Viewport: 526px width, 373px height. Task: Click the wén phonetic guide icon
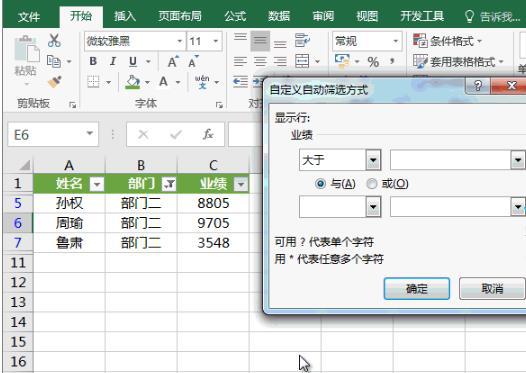pos(202,82)
